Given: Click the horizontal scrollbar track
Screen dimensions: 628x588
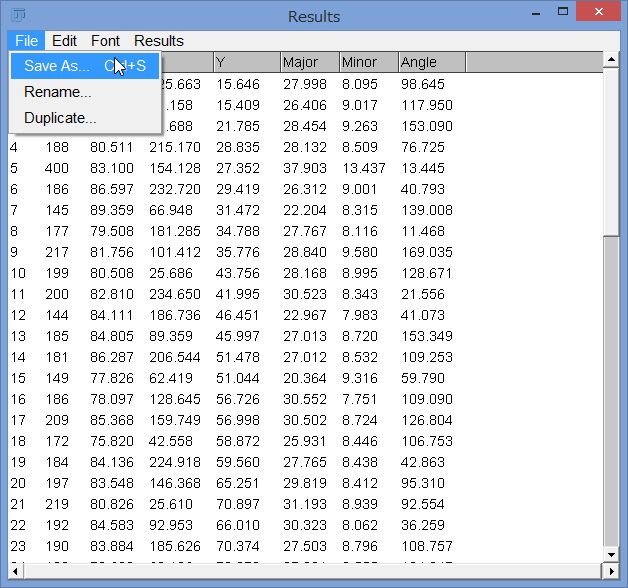Looking at the screenshot, I should coord(312,571).
